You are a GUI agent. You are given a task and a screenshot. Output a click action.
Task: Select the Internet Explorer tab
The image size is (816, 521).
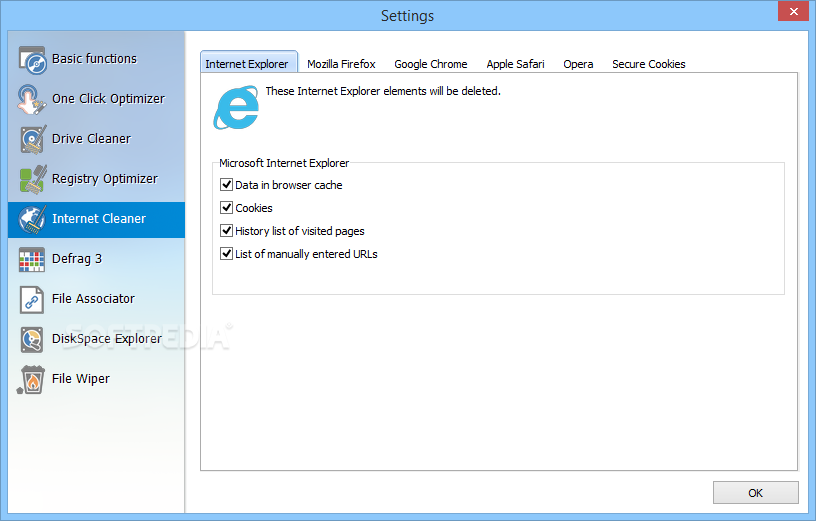(x=249, y=62)
